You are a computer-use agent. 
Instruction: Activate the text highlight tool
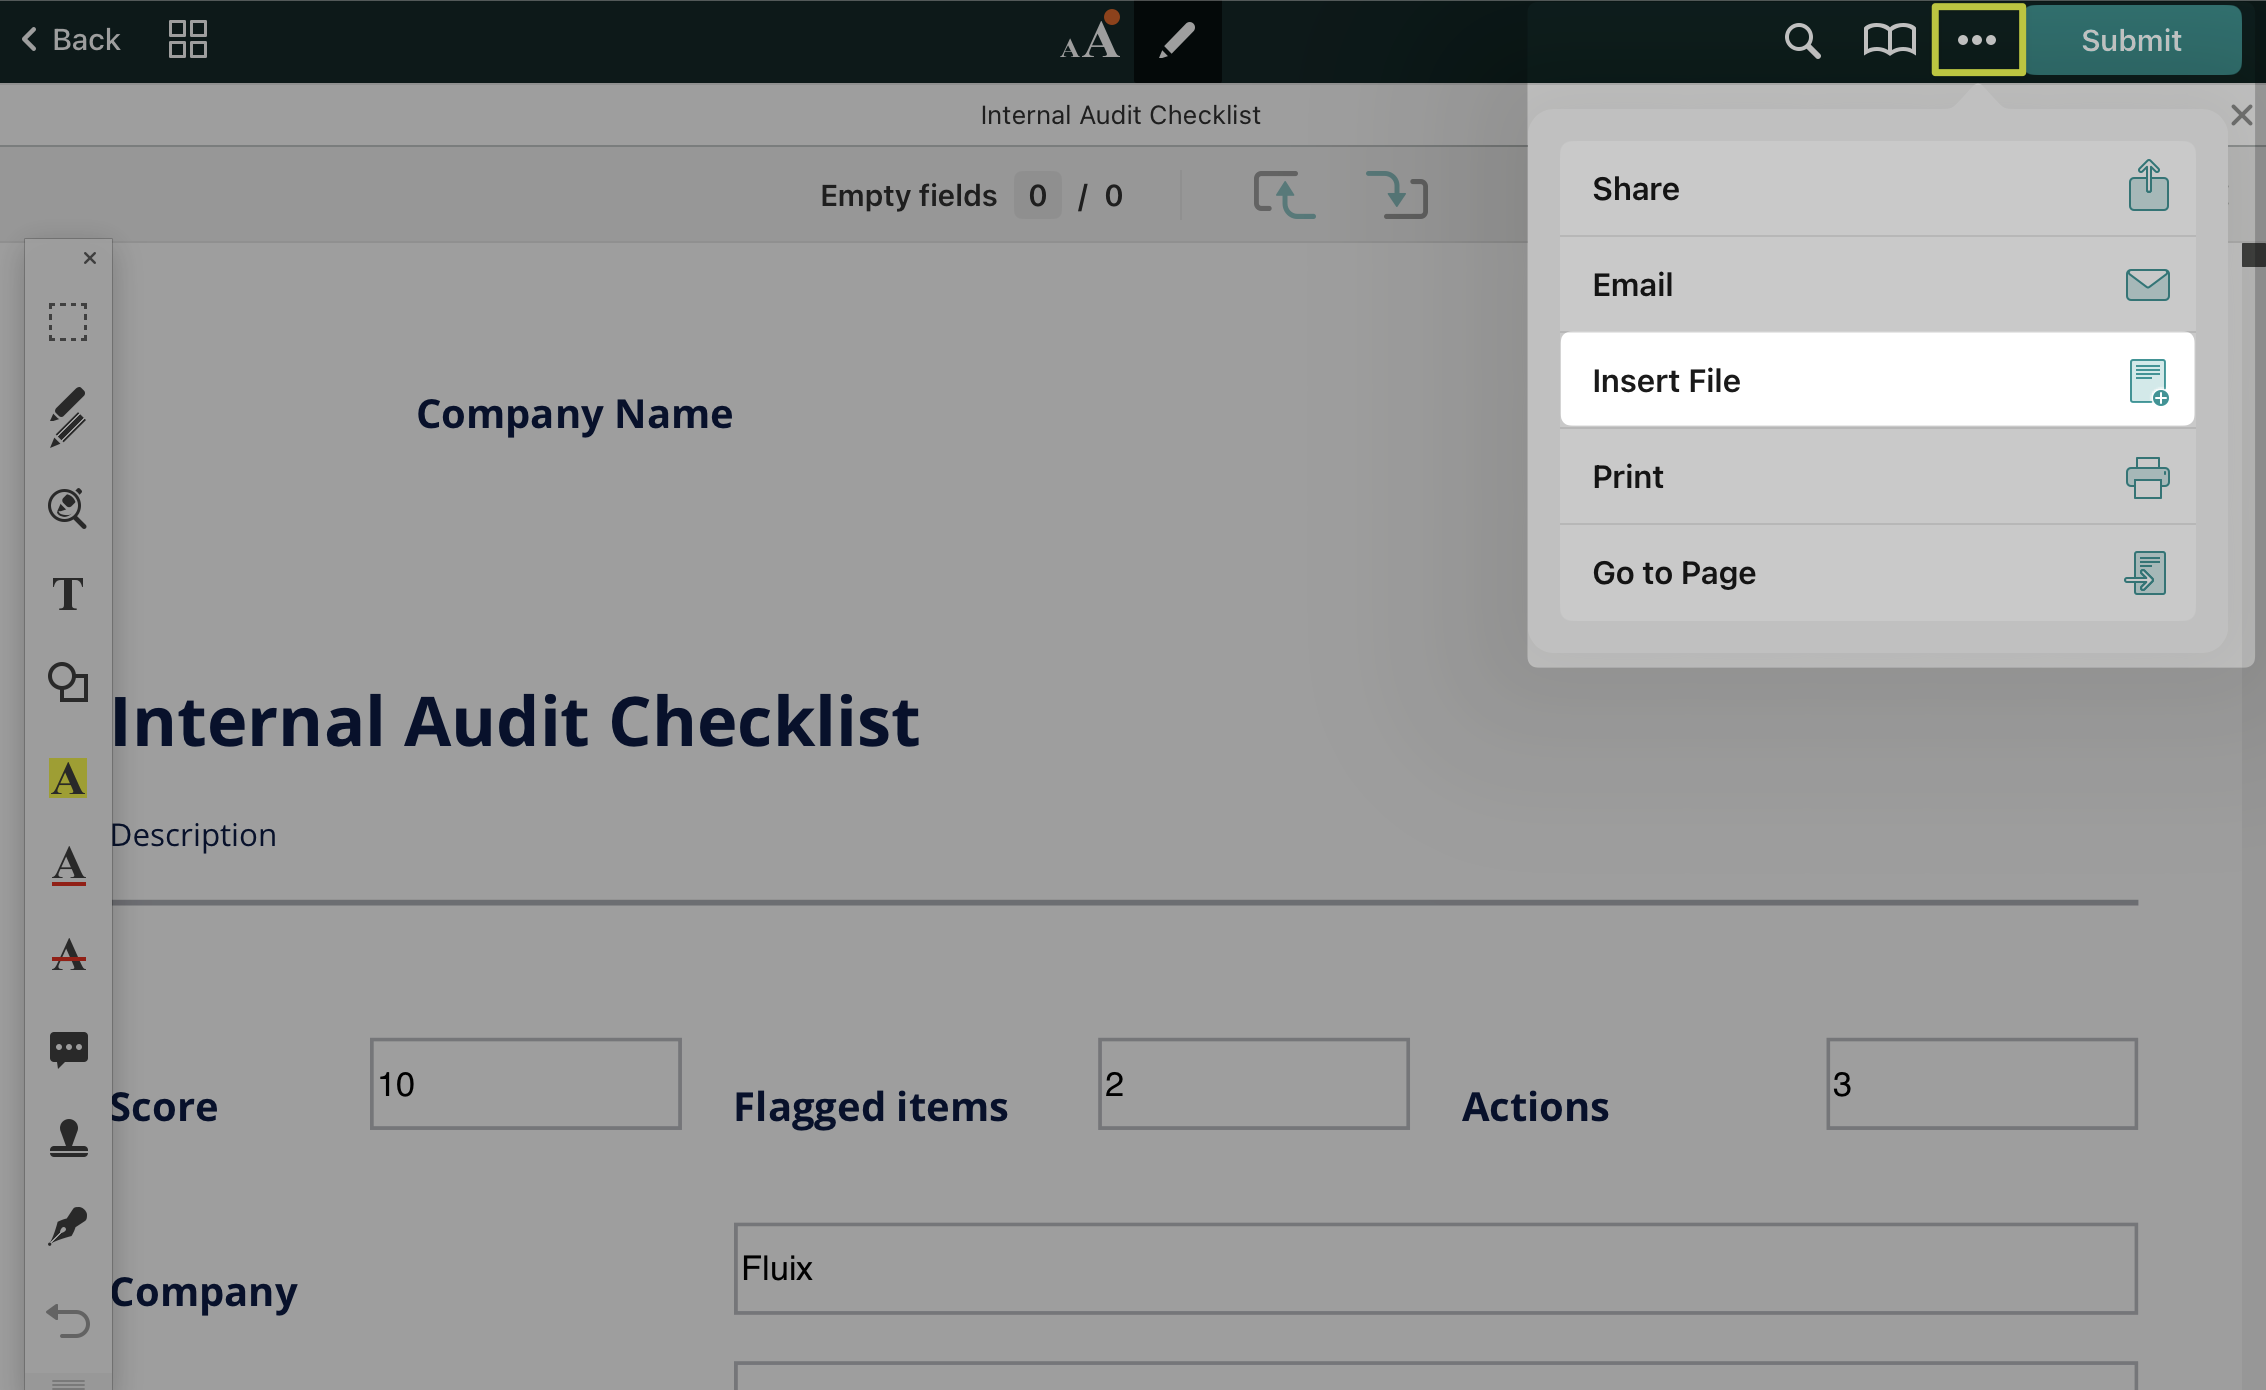68,778
